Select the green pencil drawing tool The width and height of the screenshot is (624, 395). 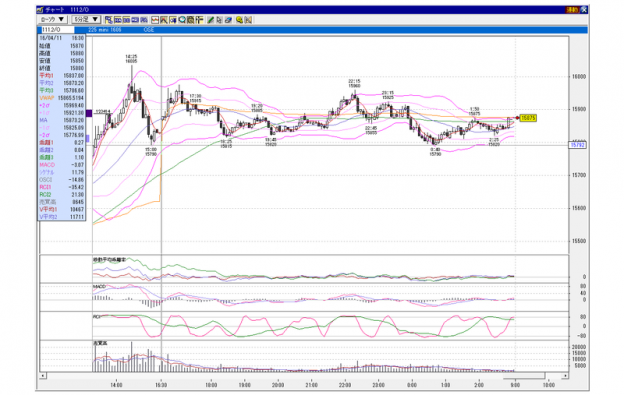(211, 20)
